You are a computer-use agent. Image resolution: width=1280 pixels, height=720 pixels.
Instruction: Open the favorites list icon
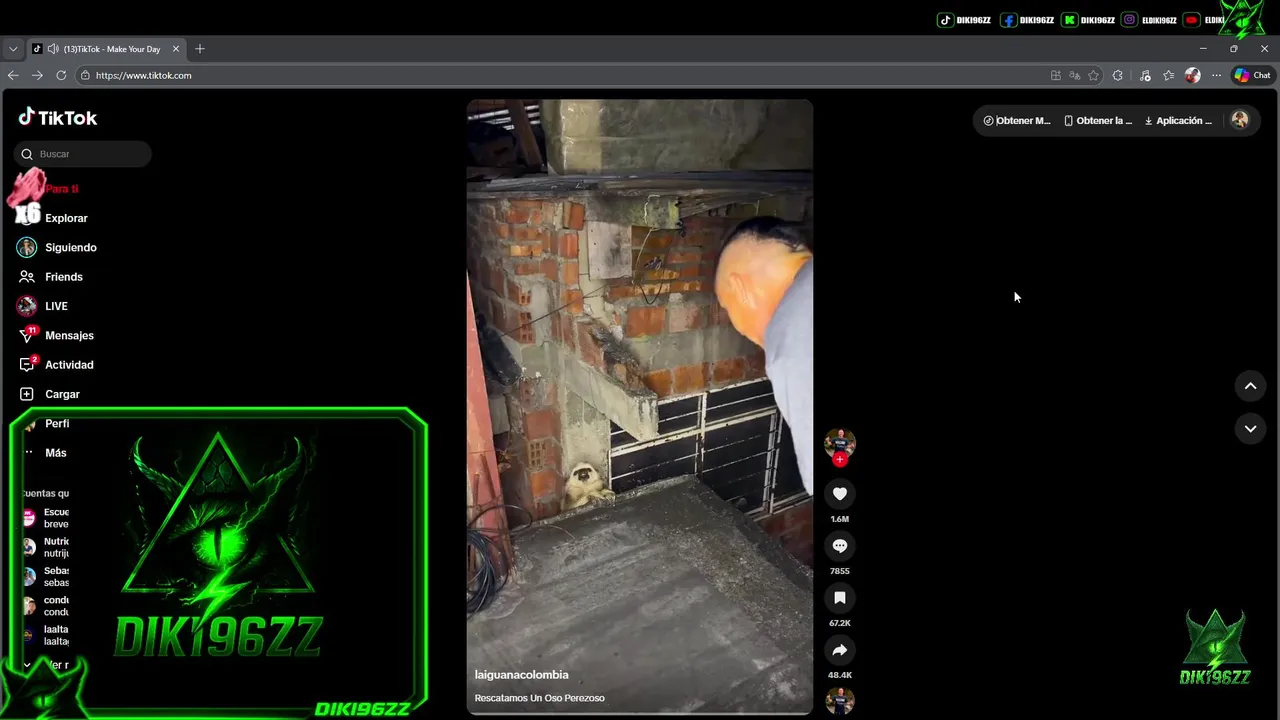pos(1169,75)
